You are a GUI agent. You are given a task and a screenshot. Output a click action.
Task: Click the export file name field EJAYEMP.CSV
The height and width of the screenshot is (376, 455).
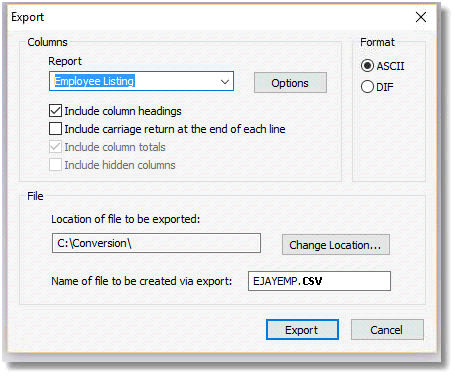319,281
